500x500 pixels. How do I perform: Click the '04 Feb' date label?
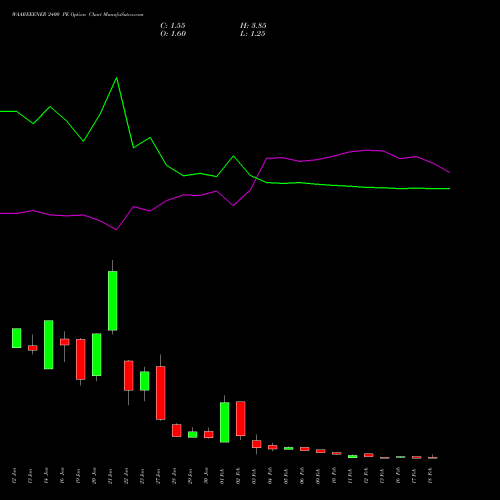pos(270,476)
